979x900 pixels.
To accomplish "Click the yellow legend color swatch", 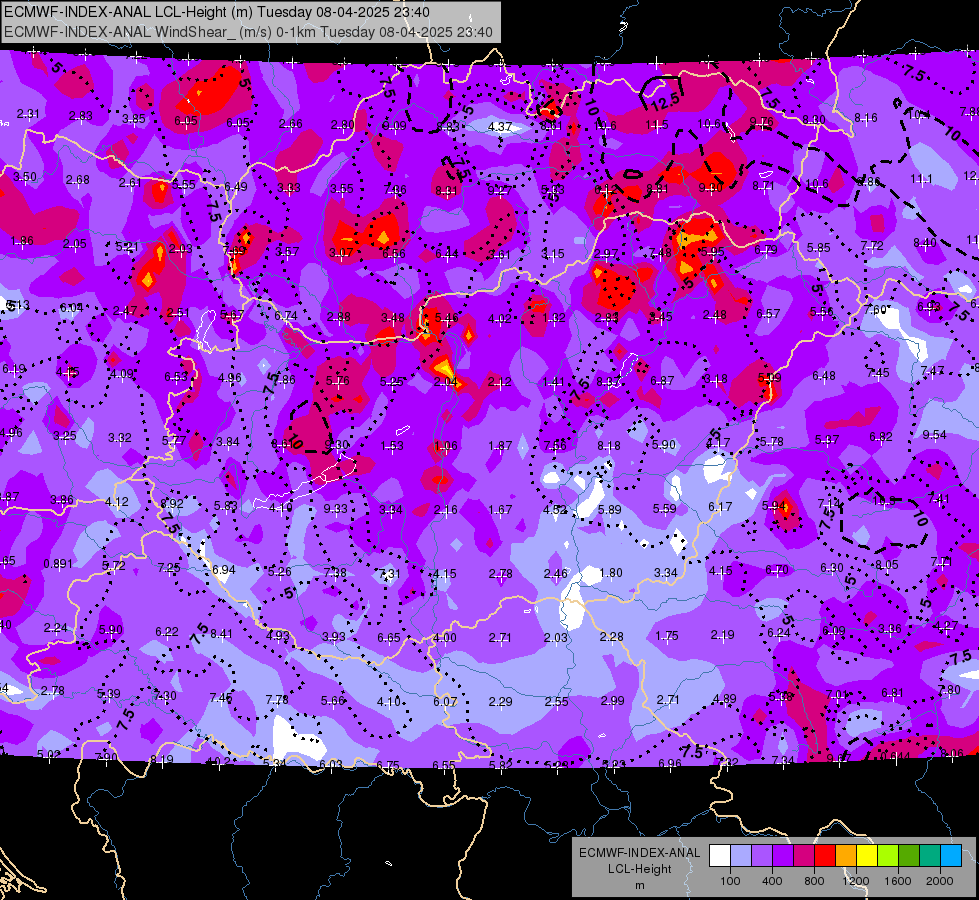I will click(x=867, y=856).
